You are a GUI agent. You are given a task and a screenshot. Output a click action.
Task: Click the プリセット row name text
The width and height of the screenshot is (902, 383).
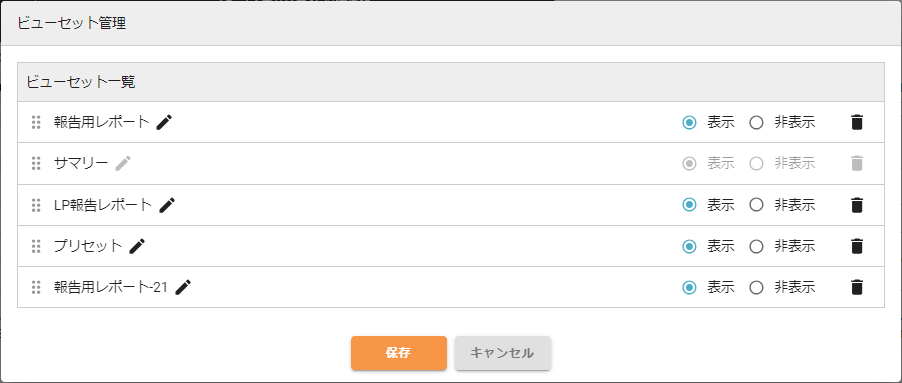pyautogui.click(x=88, y=247)
